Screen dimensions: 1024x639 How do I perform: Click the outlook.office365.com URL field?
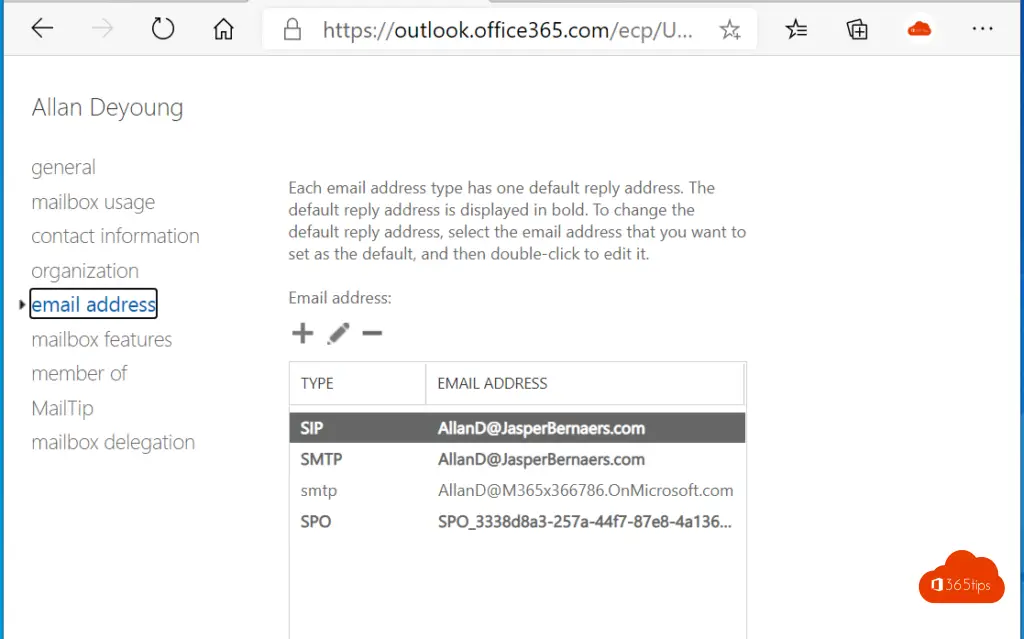(507, 29)
